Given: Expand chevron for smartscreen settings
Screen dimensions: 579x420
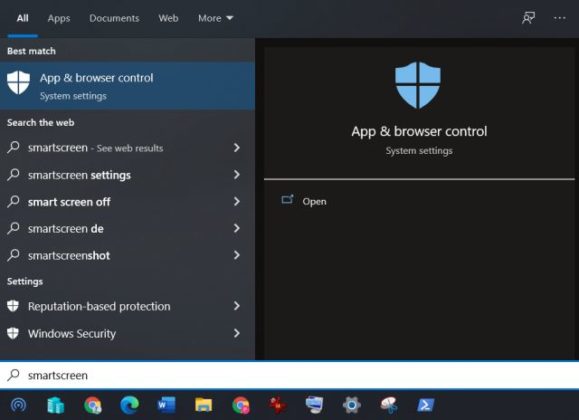Looking at the screenshot, I should click(237, 174).
